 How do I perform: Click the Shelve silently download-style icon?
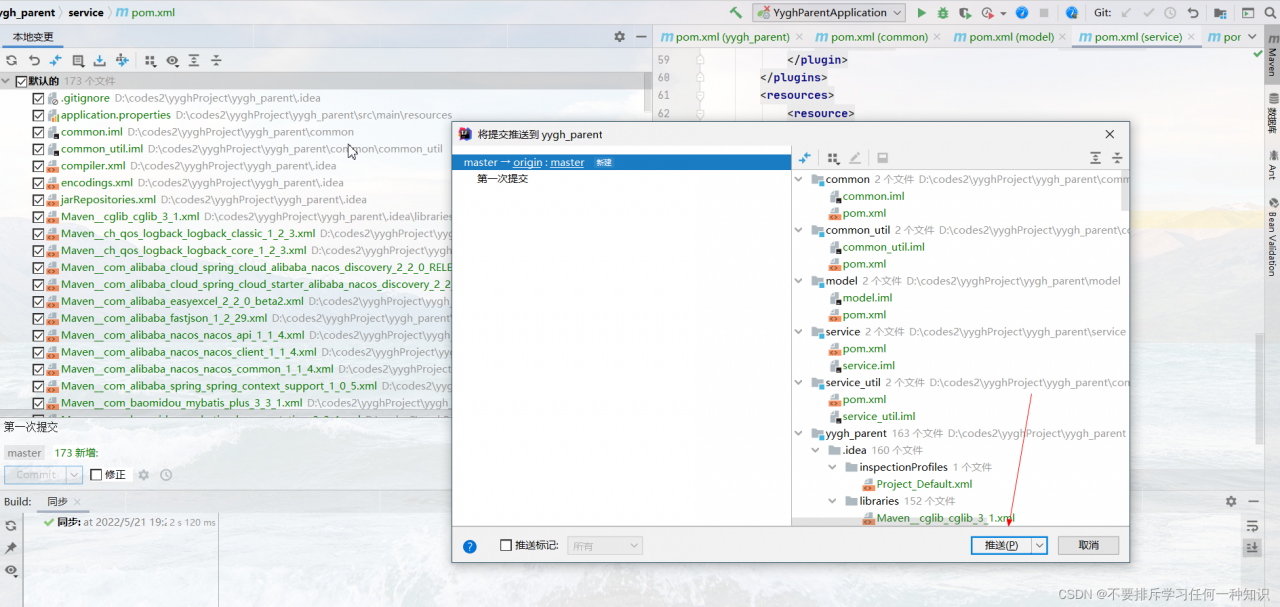100,61
